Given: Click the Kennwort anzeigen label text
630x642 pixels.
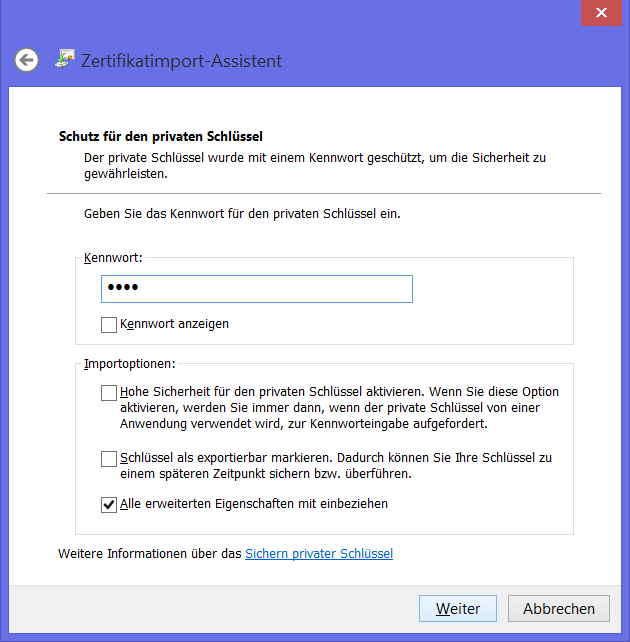Looking at the screenshot, I should point(174,324).
